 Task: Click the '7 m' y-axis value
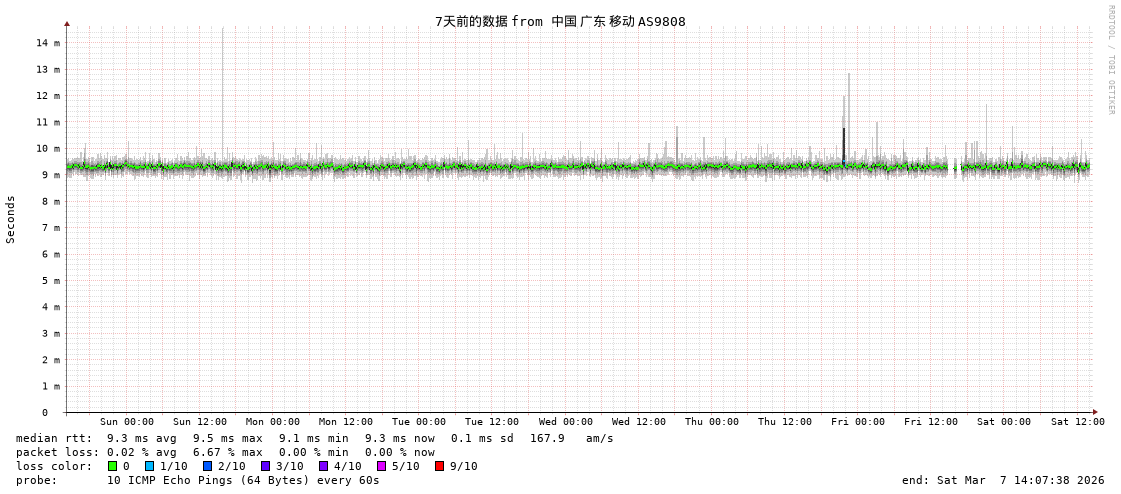51,228
